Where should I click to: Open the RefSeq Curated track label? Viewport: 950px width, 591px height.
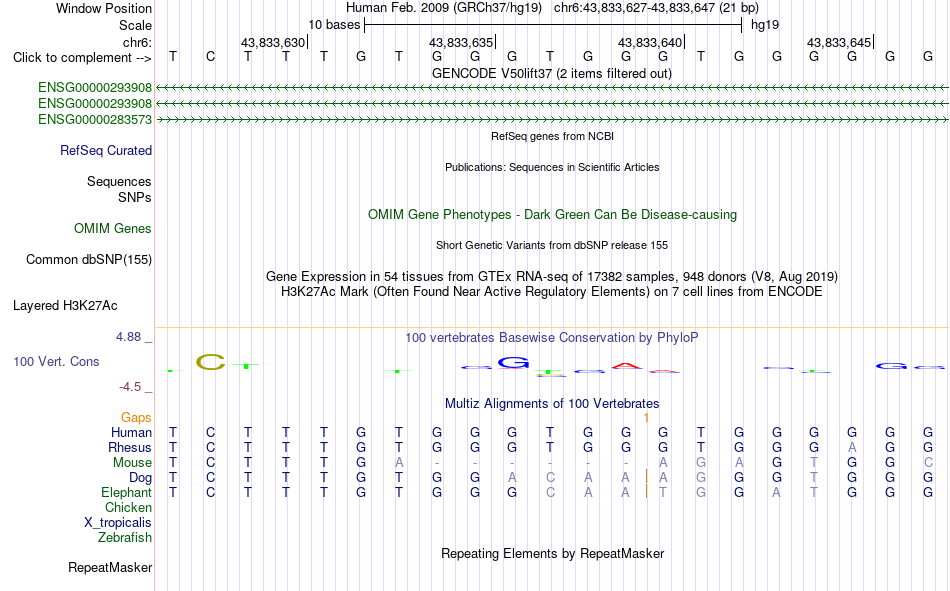[x=106, y=150]
